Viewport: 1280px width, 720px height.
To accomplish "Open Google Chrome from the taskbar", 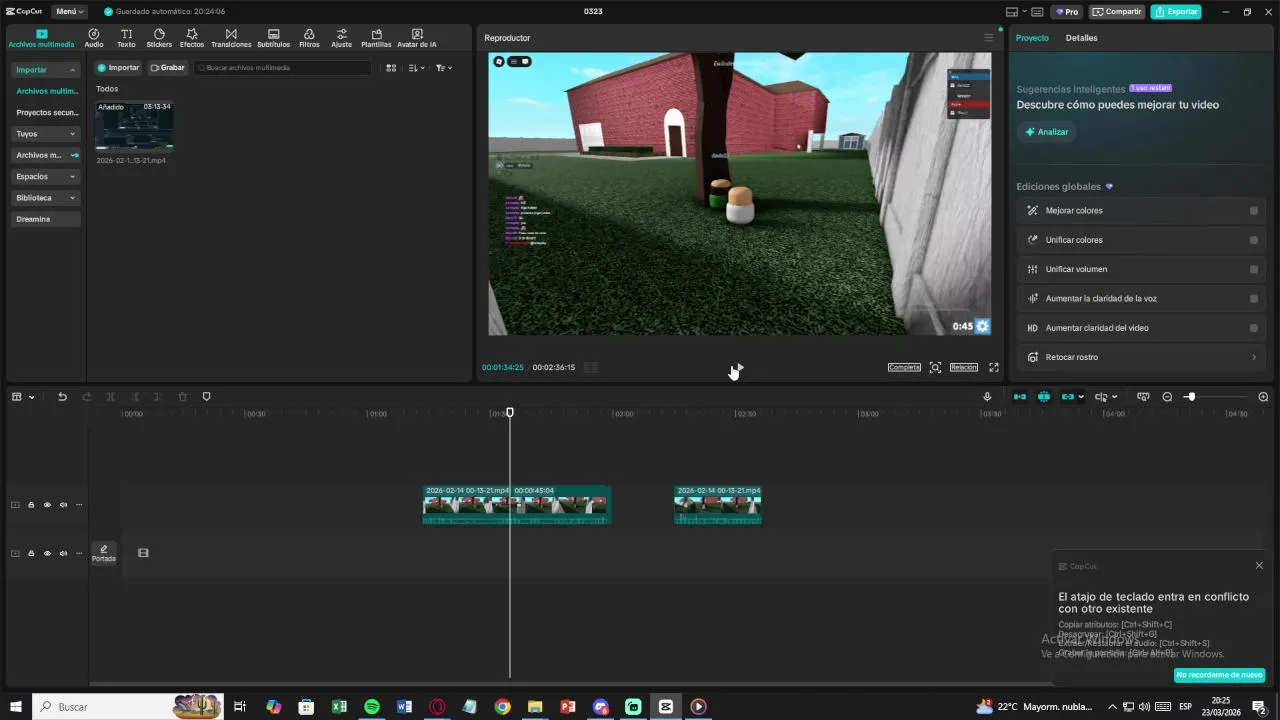I will pos(502,707).
